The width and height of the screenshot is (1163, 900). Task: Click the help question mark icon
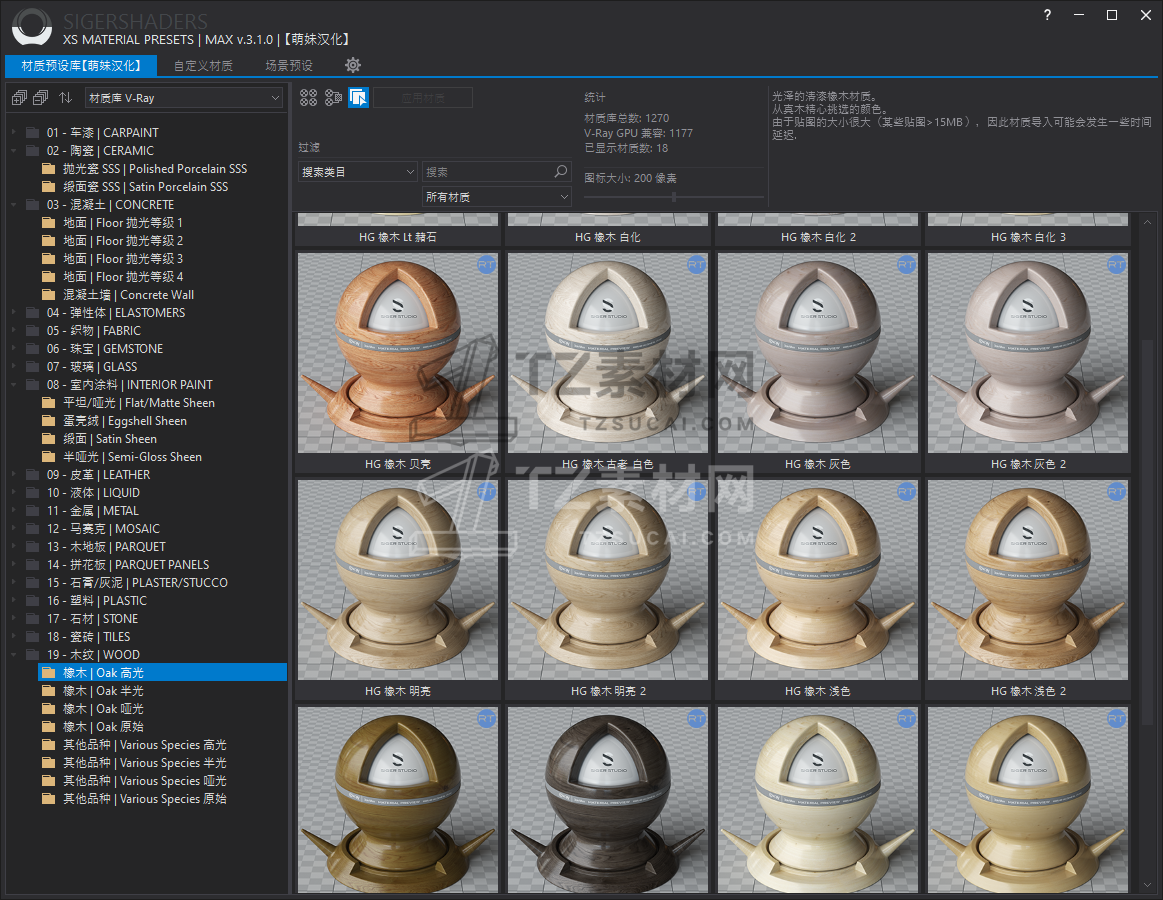pos(1047,15)
